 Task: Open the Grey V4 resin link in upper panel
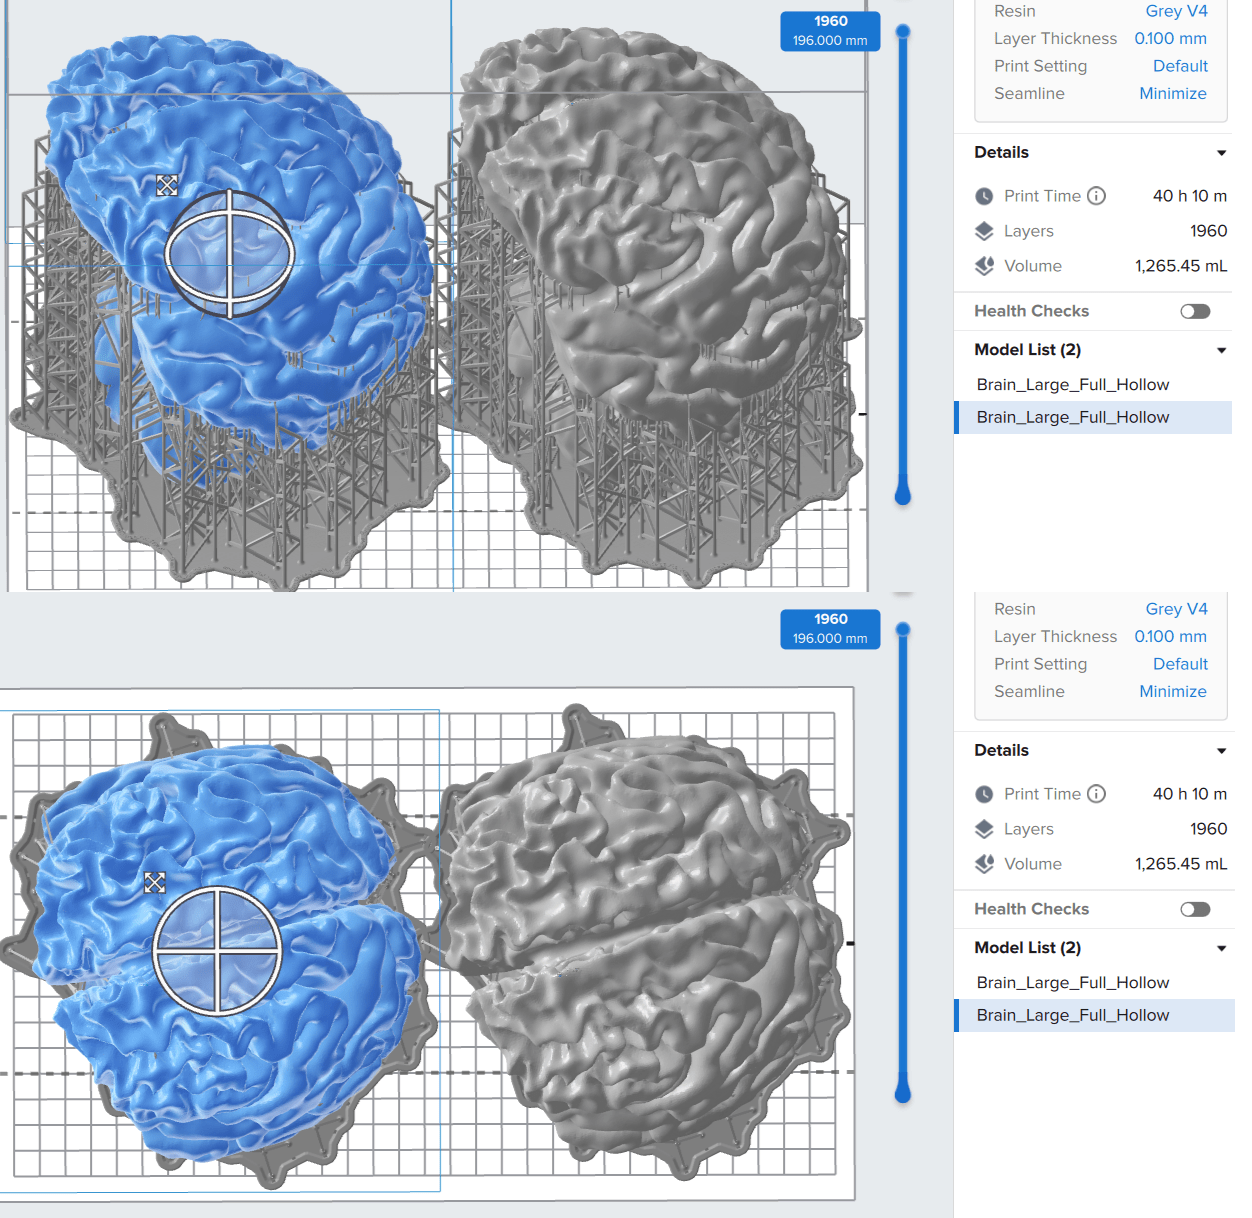pyautogui.click(x=1176, y=11)
